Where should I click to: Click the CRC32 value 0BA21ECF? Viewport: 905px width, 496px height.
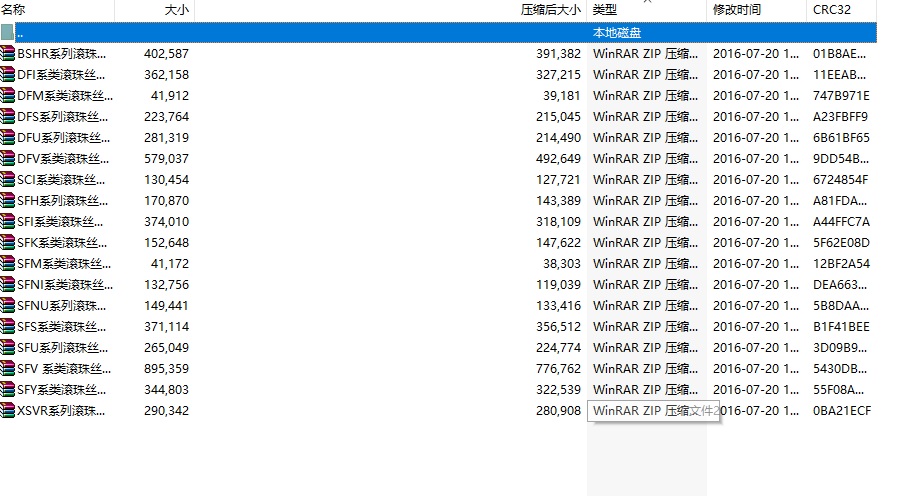842,411
